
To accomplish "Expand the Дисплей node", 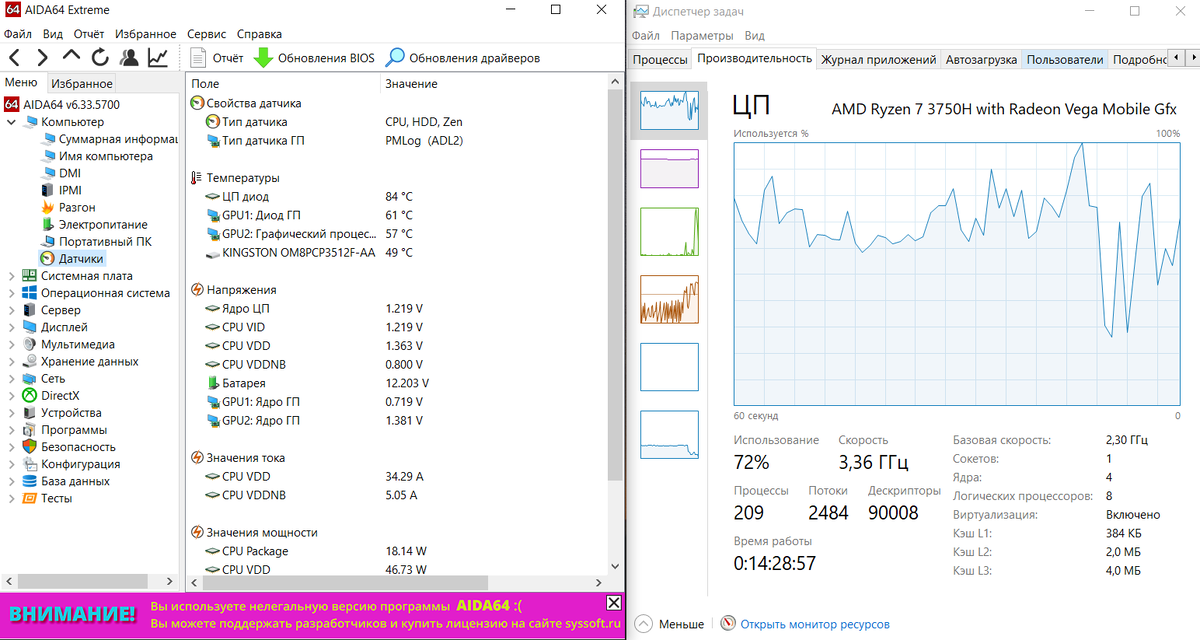I will pyautogui.click(x=11, y=327).
